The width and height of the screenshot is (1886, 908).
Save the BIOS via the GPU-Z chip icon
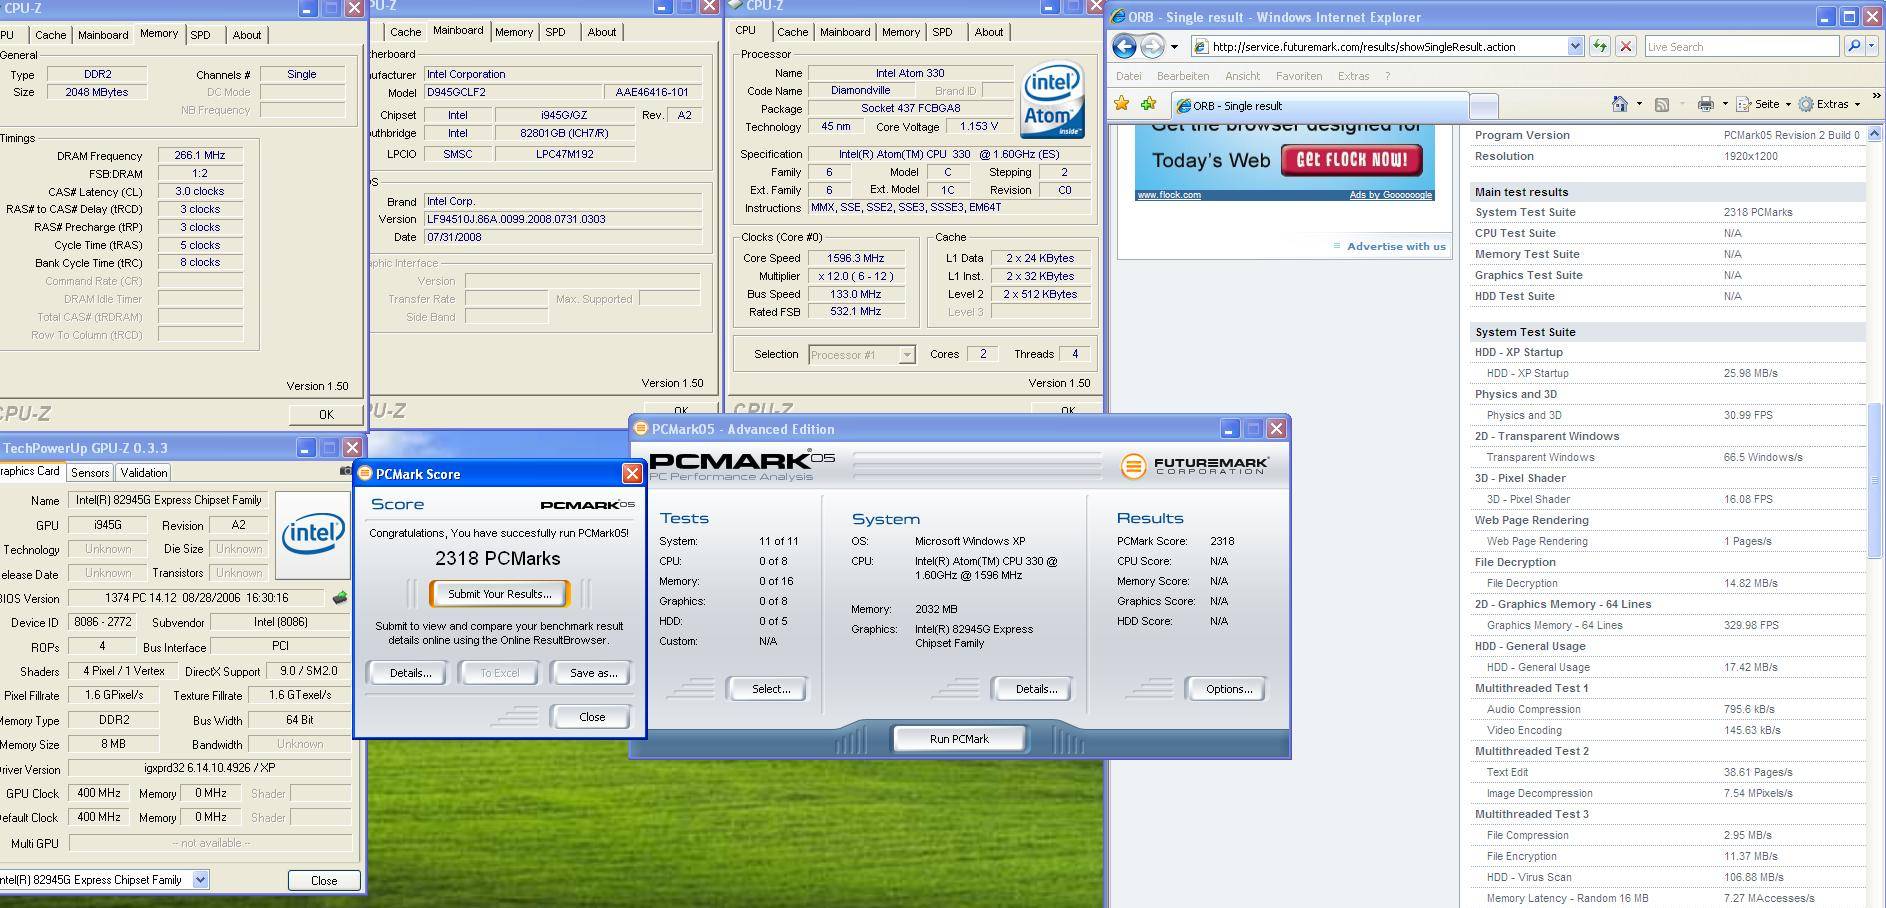pos(340,597)
